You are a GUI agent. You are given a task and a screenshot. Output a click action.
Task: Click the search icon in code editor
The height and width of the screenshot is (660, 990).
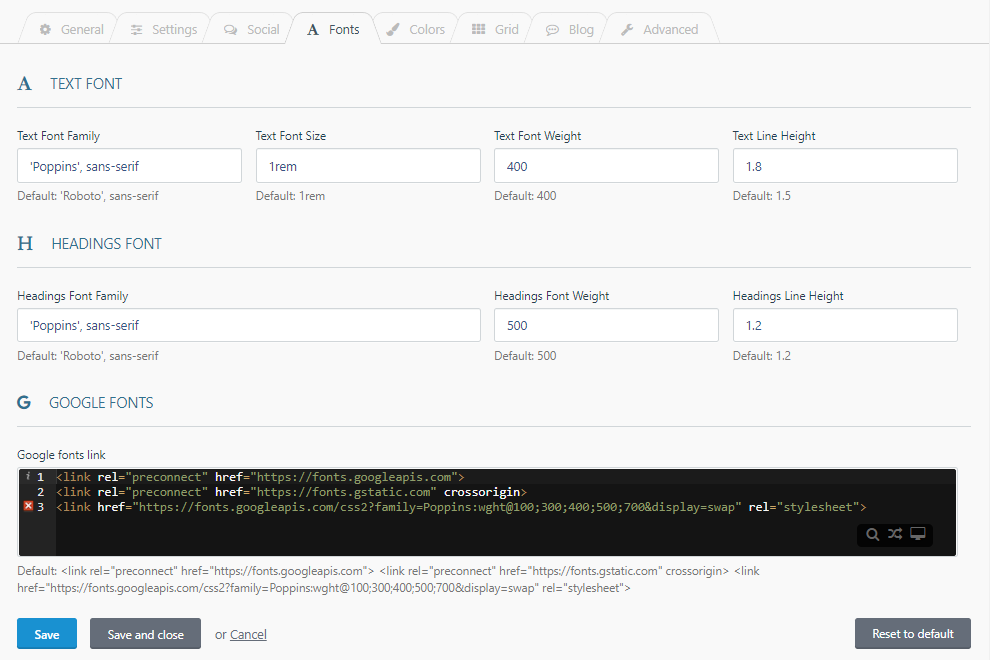873,534
